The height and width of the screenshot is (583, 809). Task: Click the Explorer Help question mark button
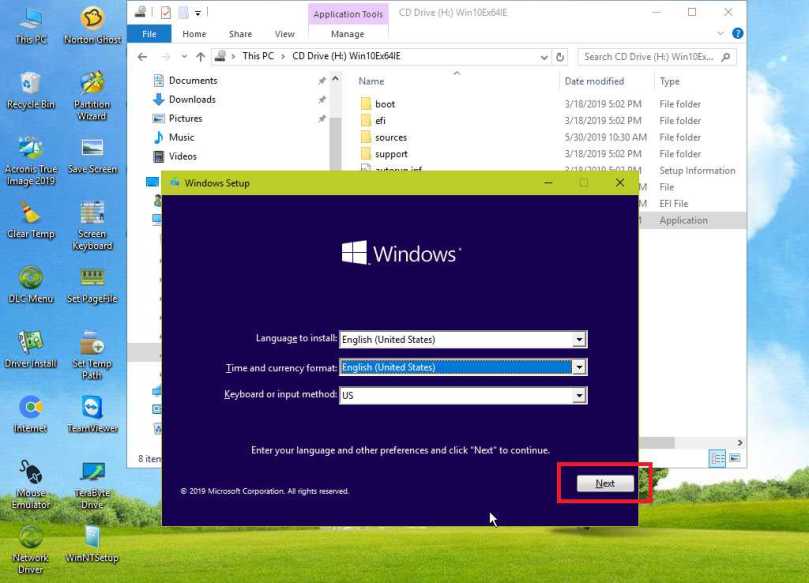737,33
